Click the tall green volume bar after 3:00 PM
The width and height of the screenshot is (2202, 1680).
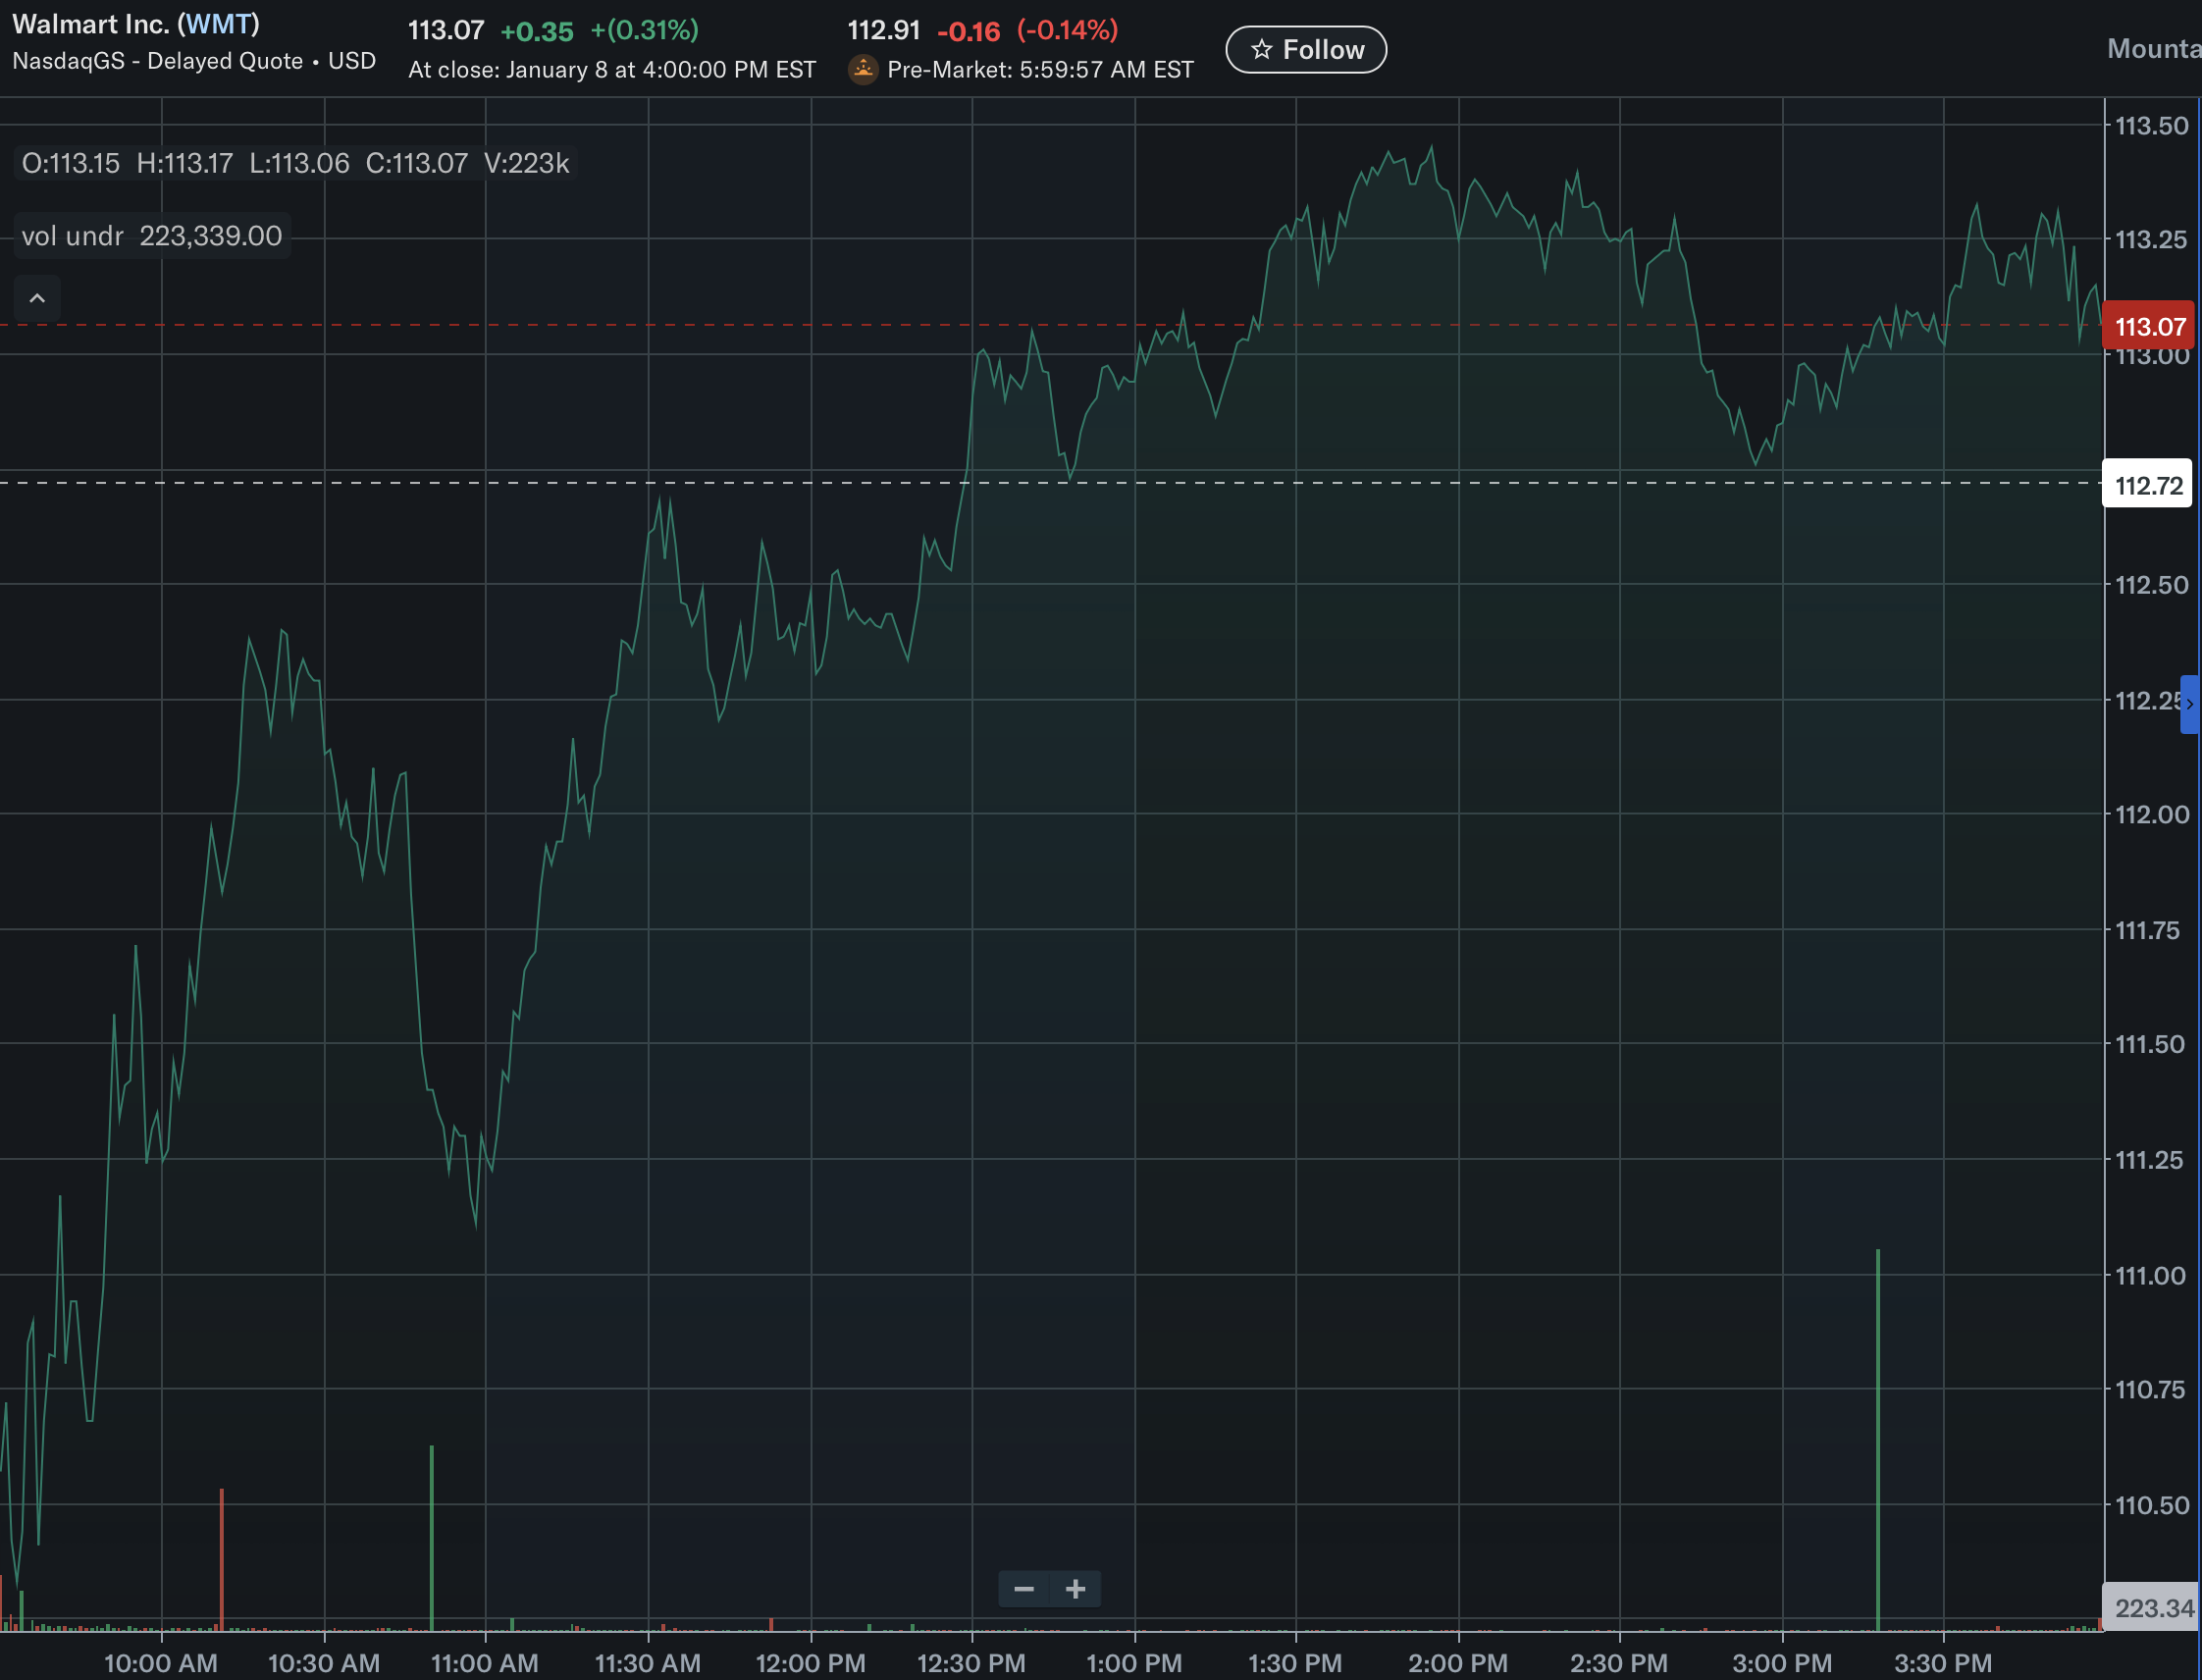(1878, 1440)
